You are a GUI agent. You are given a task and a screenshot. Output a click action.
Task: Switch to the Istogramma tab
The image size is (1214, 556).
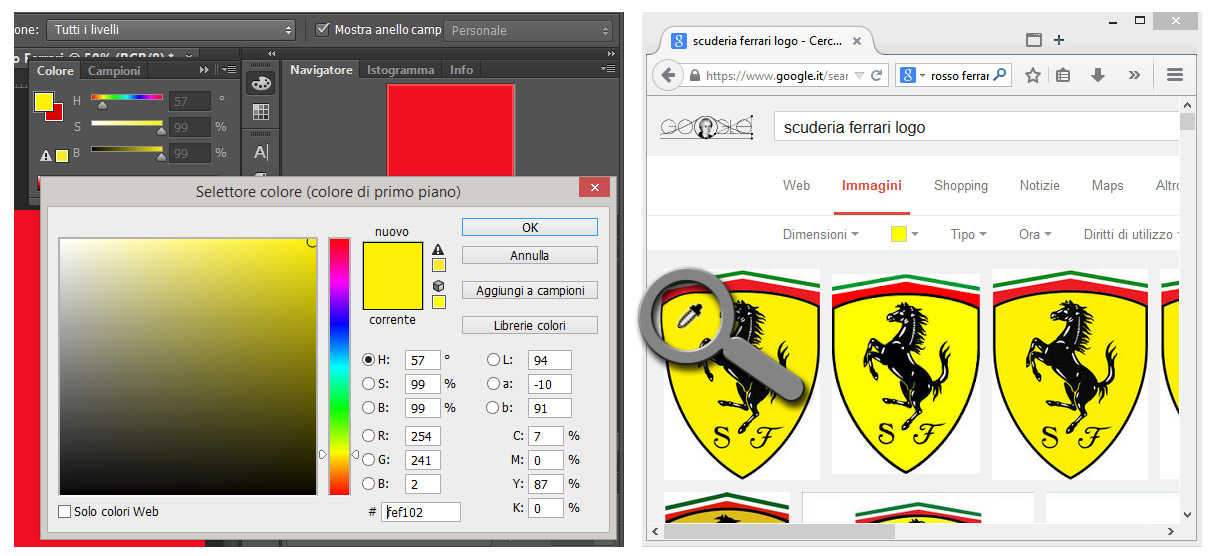click(x=400, y=70)
